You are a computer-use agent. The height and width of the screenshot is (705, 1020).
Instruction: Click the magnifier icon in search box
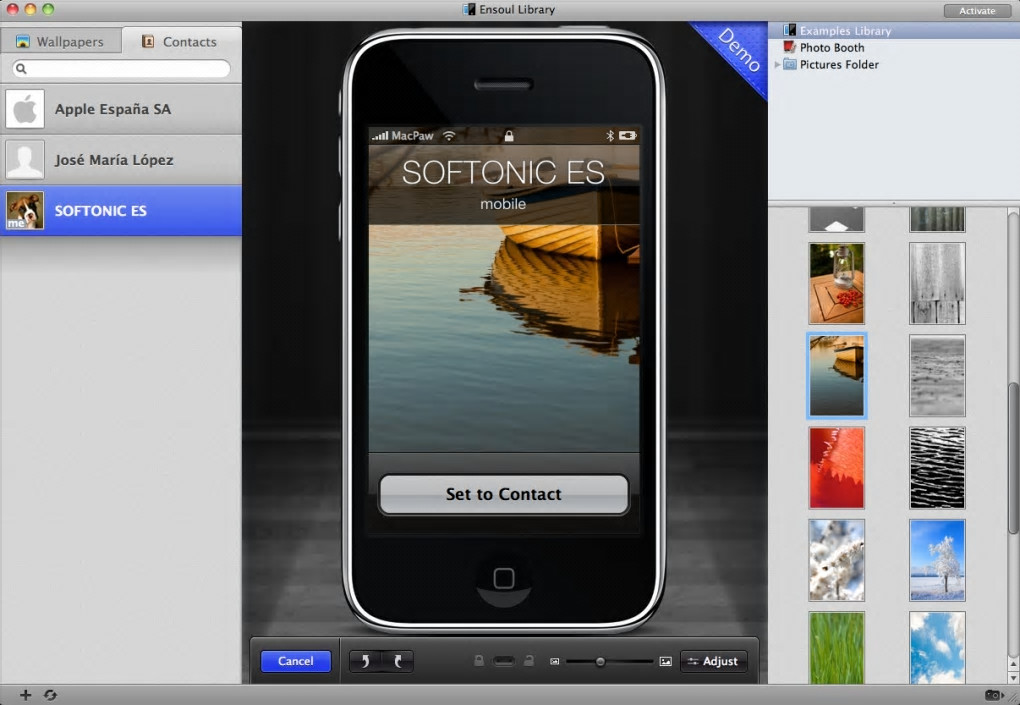[21, 68]
